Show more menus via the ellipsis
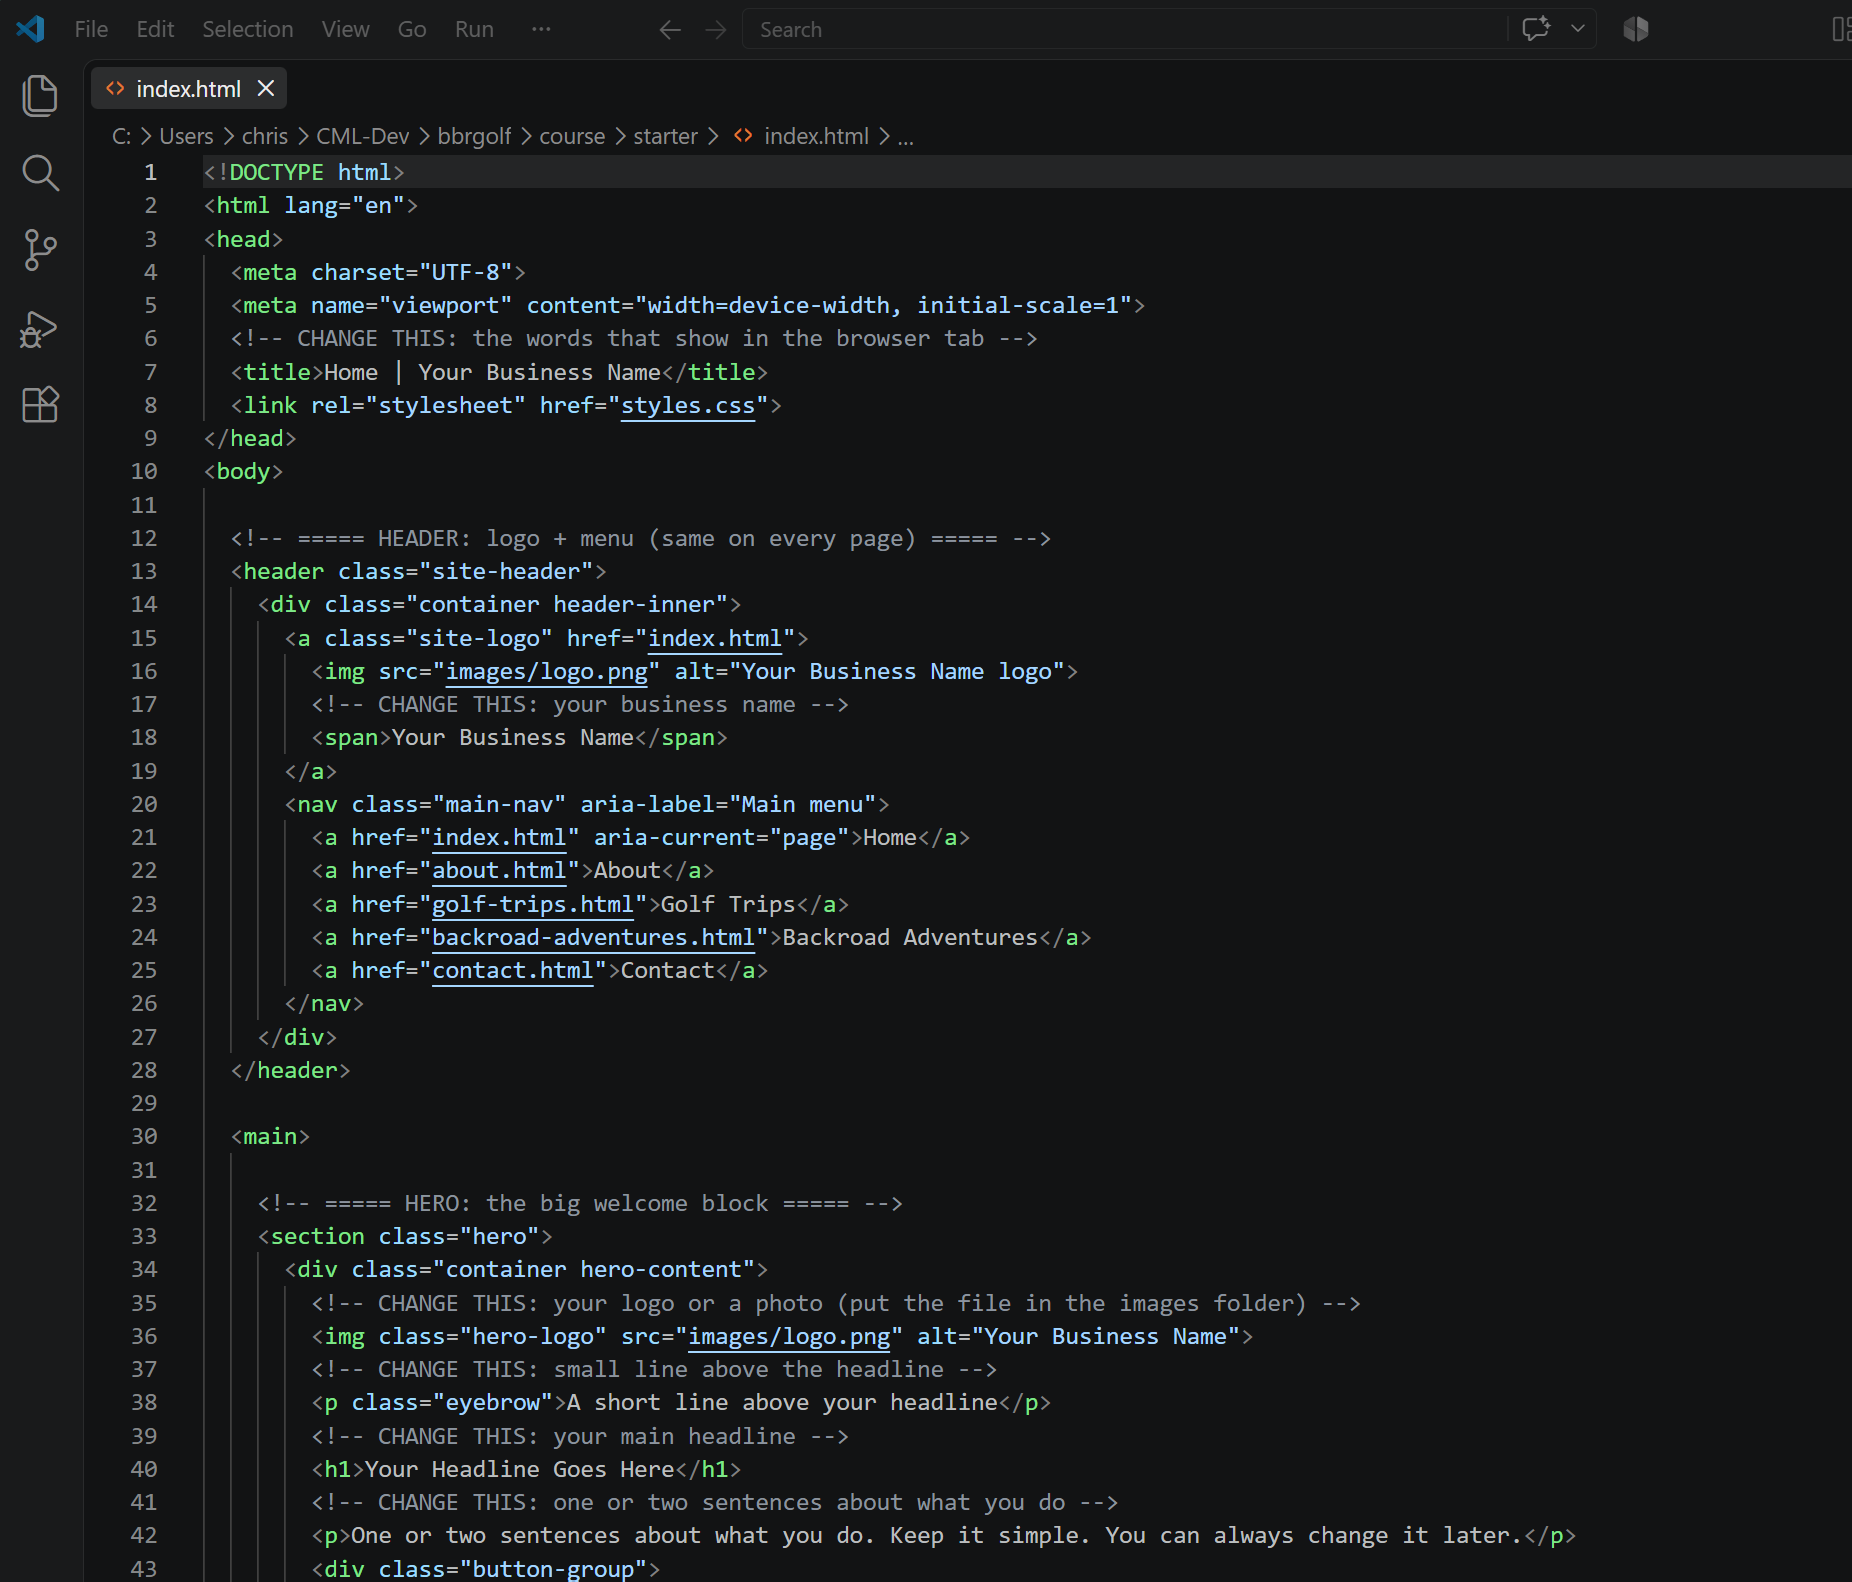Screen dimensions: 1852x1582 (x=541, y=29)
